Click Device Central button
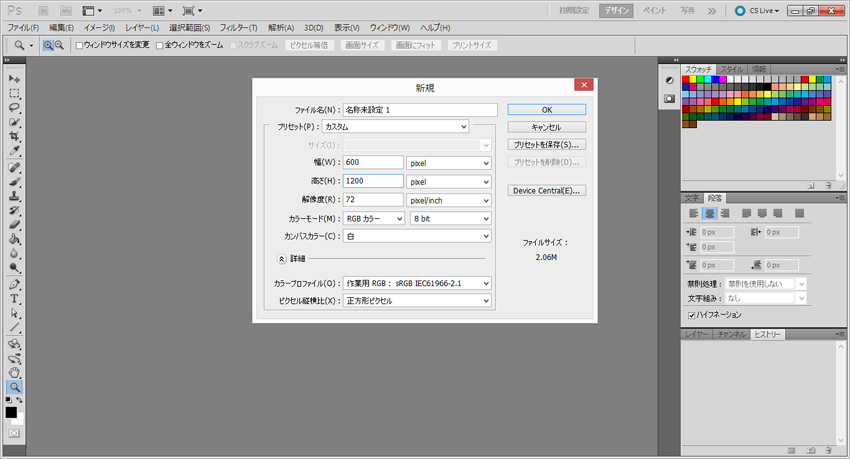Screen dimensions: 850x459 546,191
